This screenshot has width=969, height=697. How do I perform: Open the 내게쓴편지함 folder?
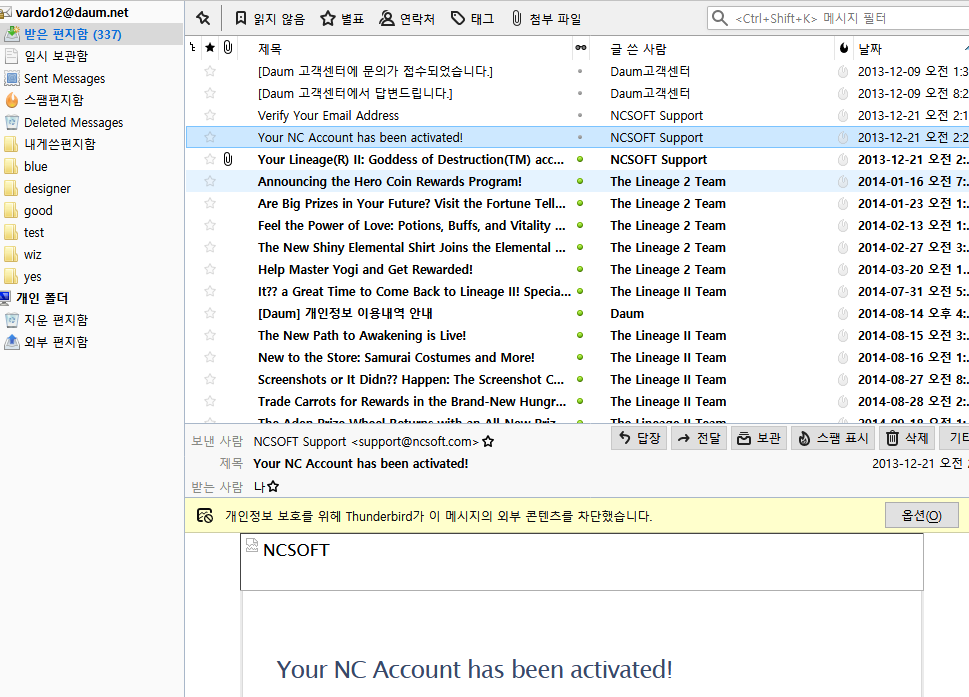[59, 144]
